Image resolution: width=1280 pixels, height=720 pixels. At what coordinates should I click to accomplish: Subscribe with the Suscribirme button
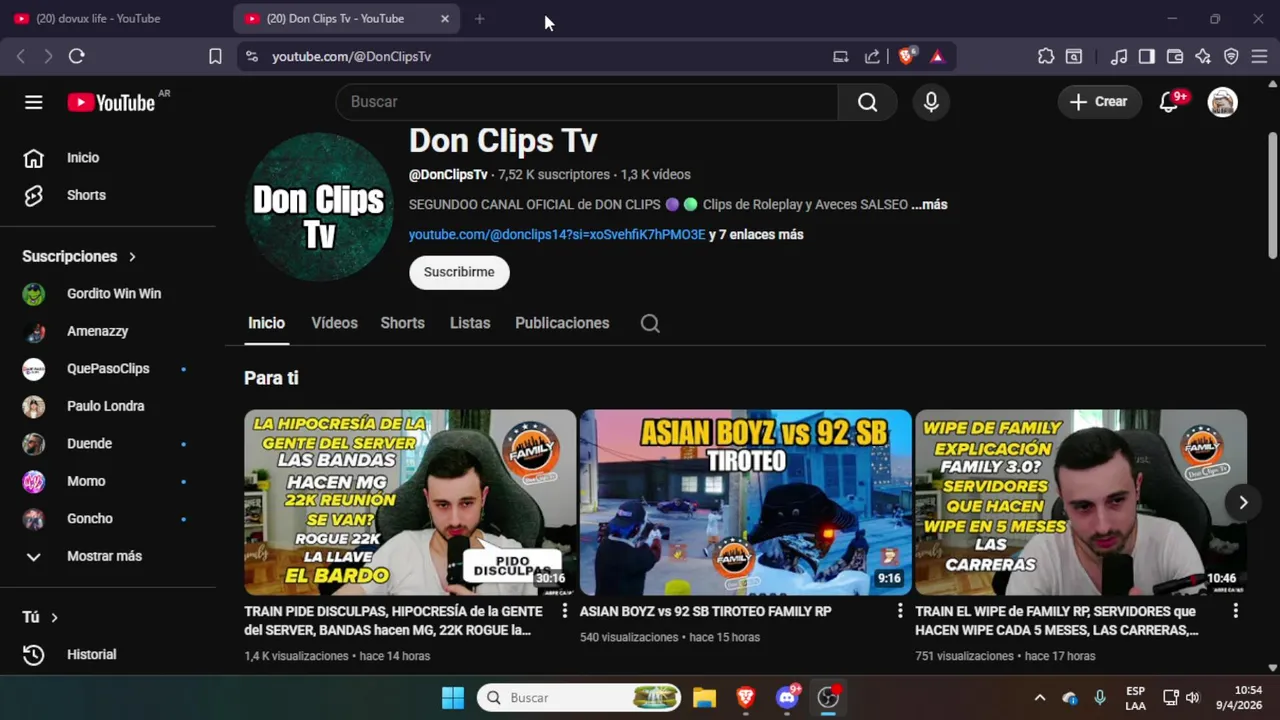[x=459, y=272]
